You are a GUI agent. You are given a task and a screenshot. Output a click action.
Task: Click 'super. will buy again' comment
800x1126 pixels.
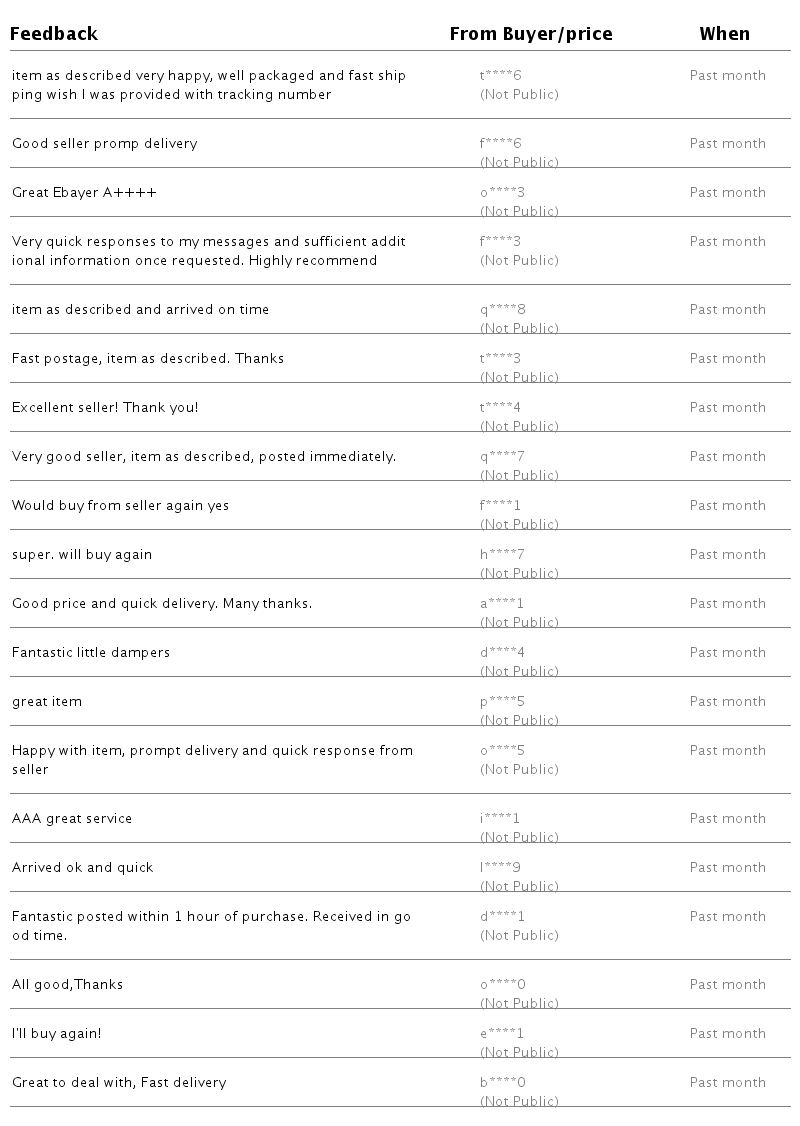point(82,554)
